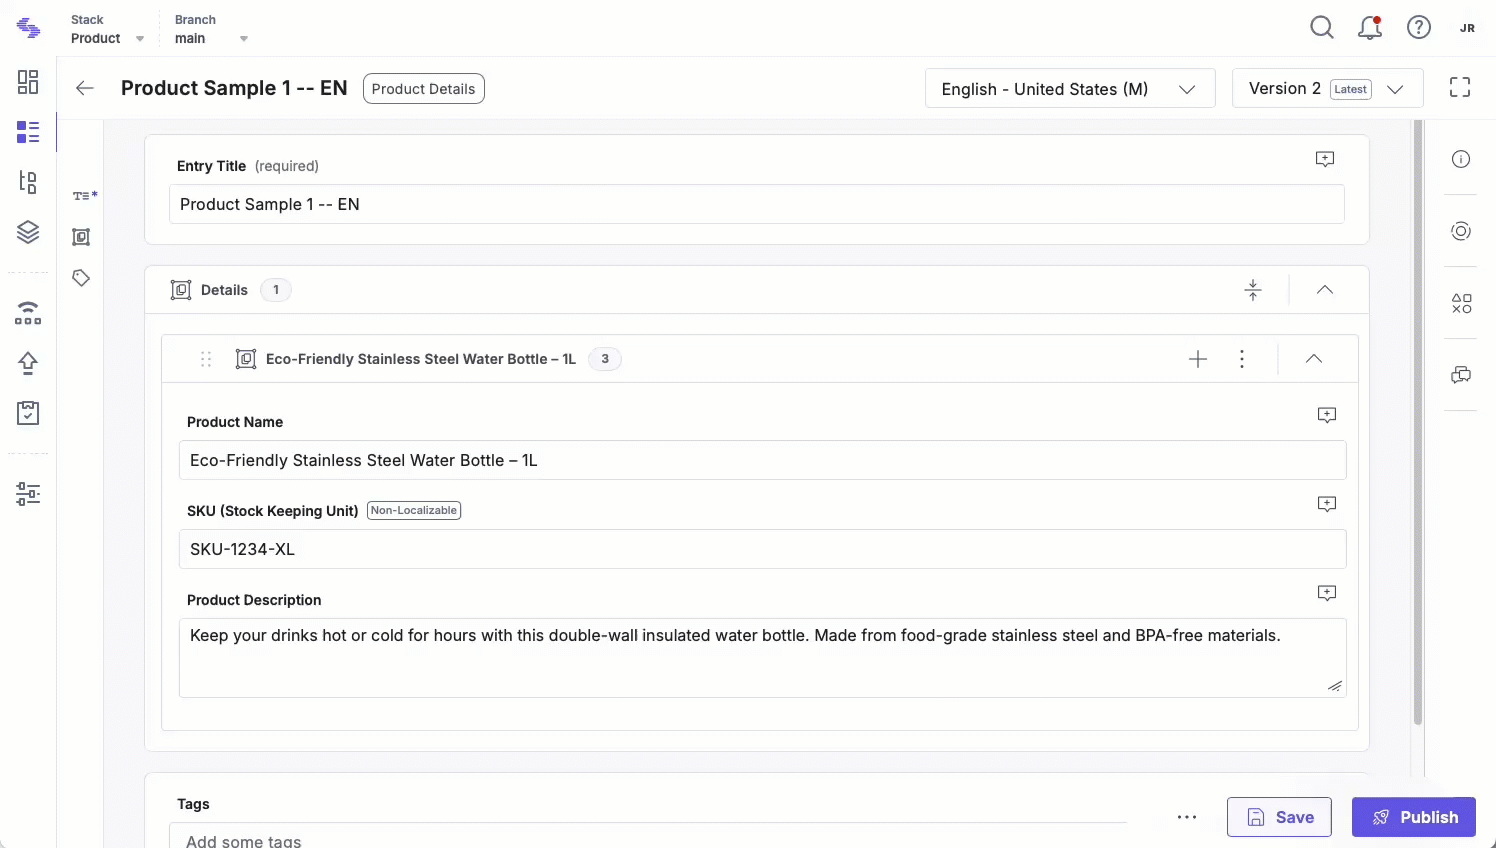Click into the Product Description text area

point(763,658)
